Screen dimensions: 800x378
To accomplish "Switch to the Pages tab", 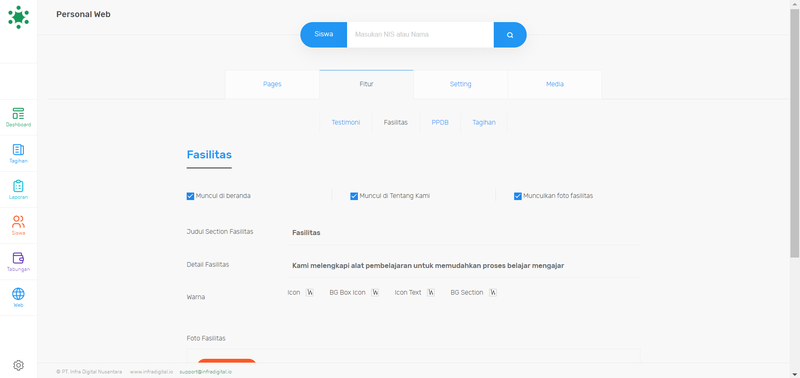I will 272,84.
